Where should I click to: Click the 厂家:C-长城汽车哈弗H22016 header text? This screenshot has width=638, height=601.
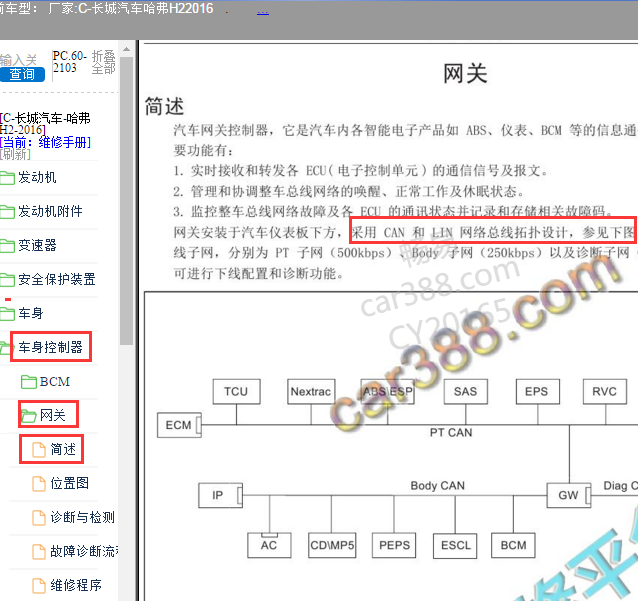point(131,9)
